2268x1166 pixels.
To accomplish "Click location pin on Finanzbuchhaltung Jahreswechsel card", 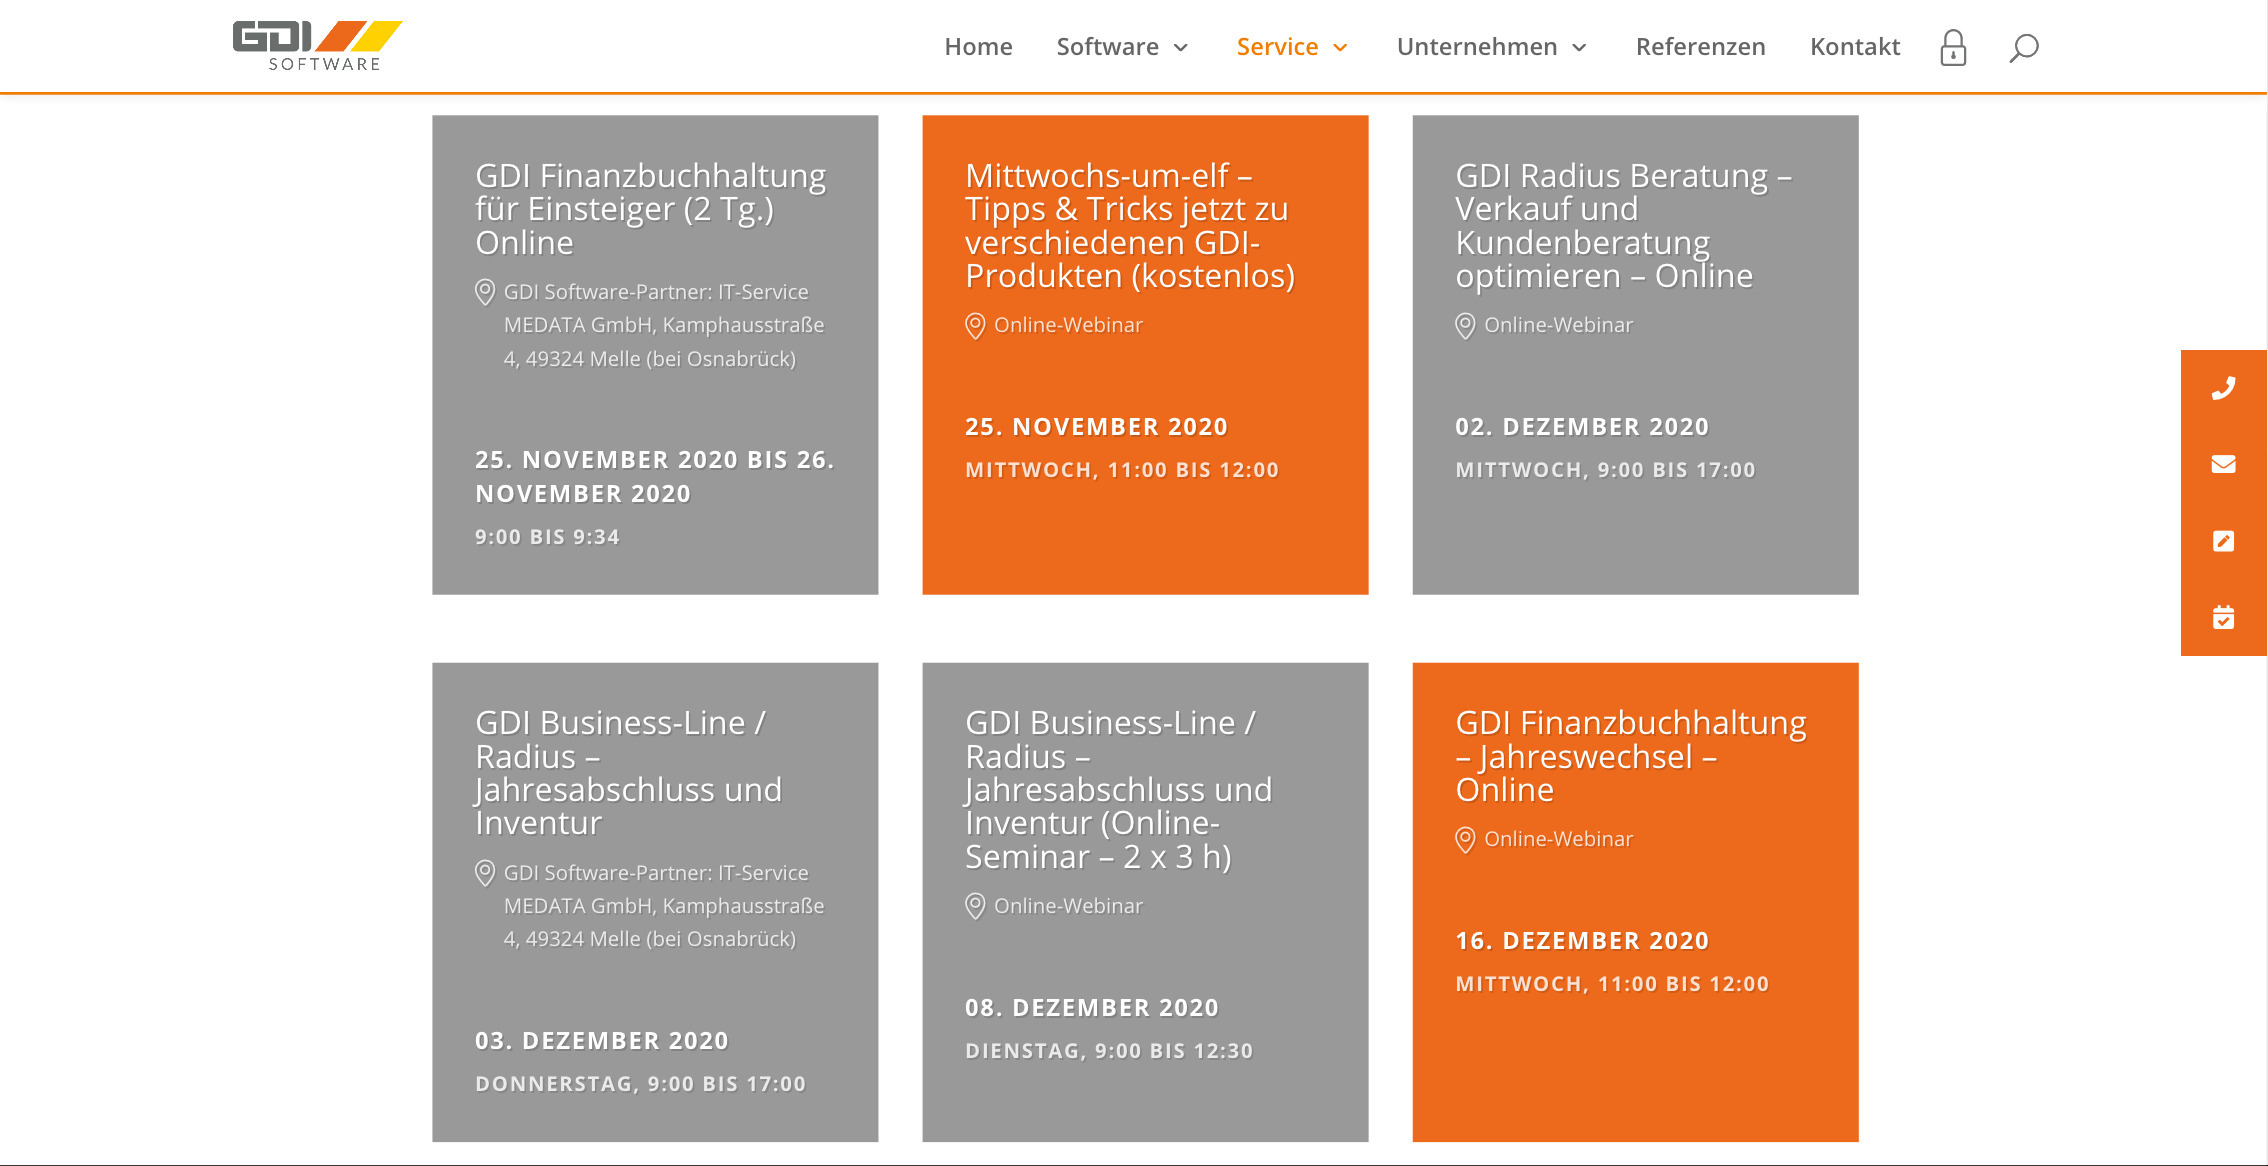I will (1465, 840).
